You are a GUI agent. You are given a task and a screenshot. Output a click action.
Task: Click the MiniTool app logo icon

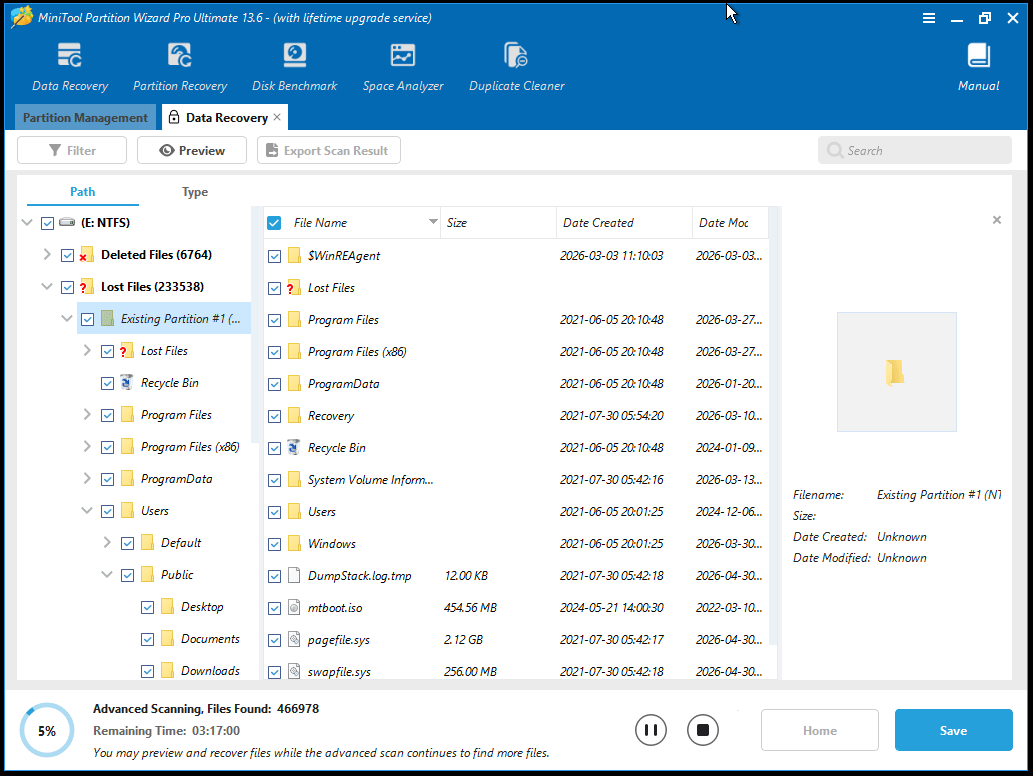coord(21,17)
